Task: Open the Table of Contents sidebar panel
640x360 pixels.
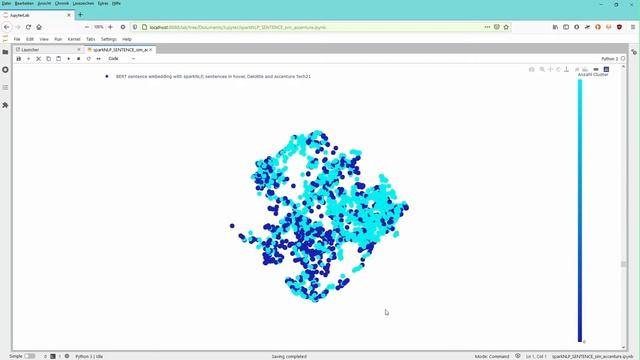Action: pyautogui.click(x=5, y=87)
